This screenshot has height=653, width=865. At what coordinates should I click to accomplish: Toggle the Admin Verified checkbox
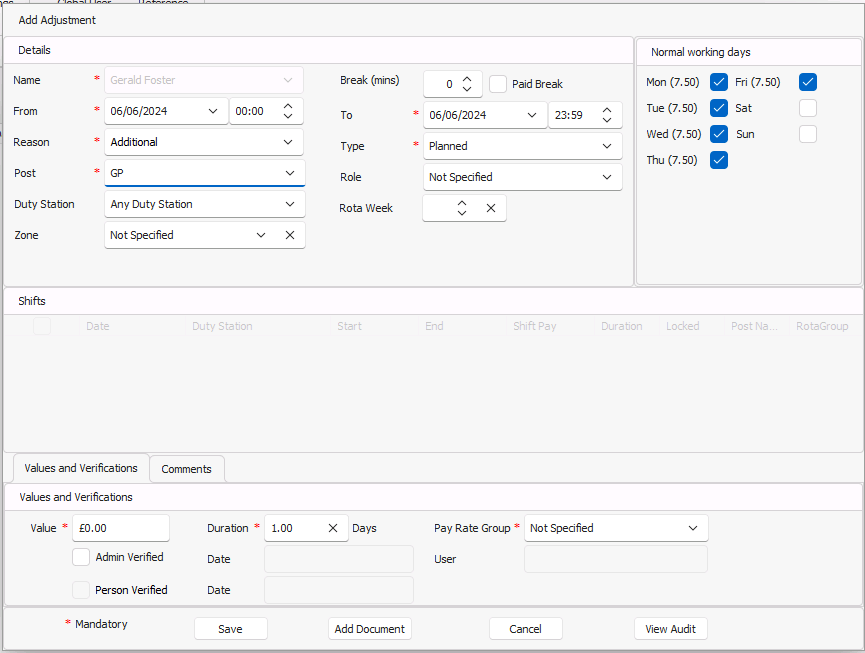81,557
